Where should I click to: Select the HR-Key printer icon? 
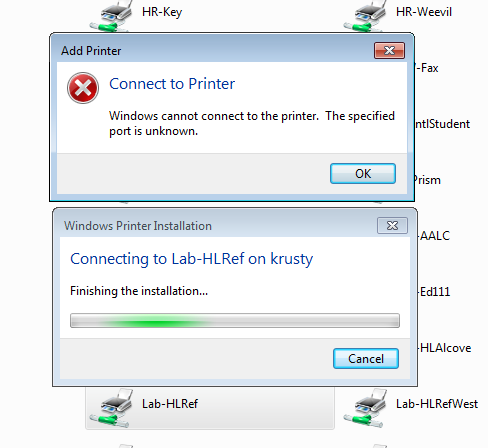113,15
